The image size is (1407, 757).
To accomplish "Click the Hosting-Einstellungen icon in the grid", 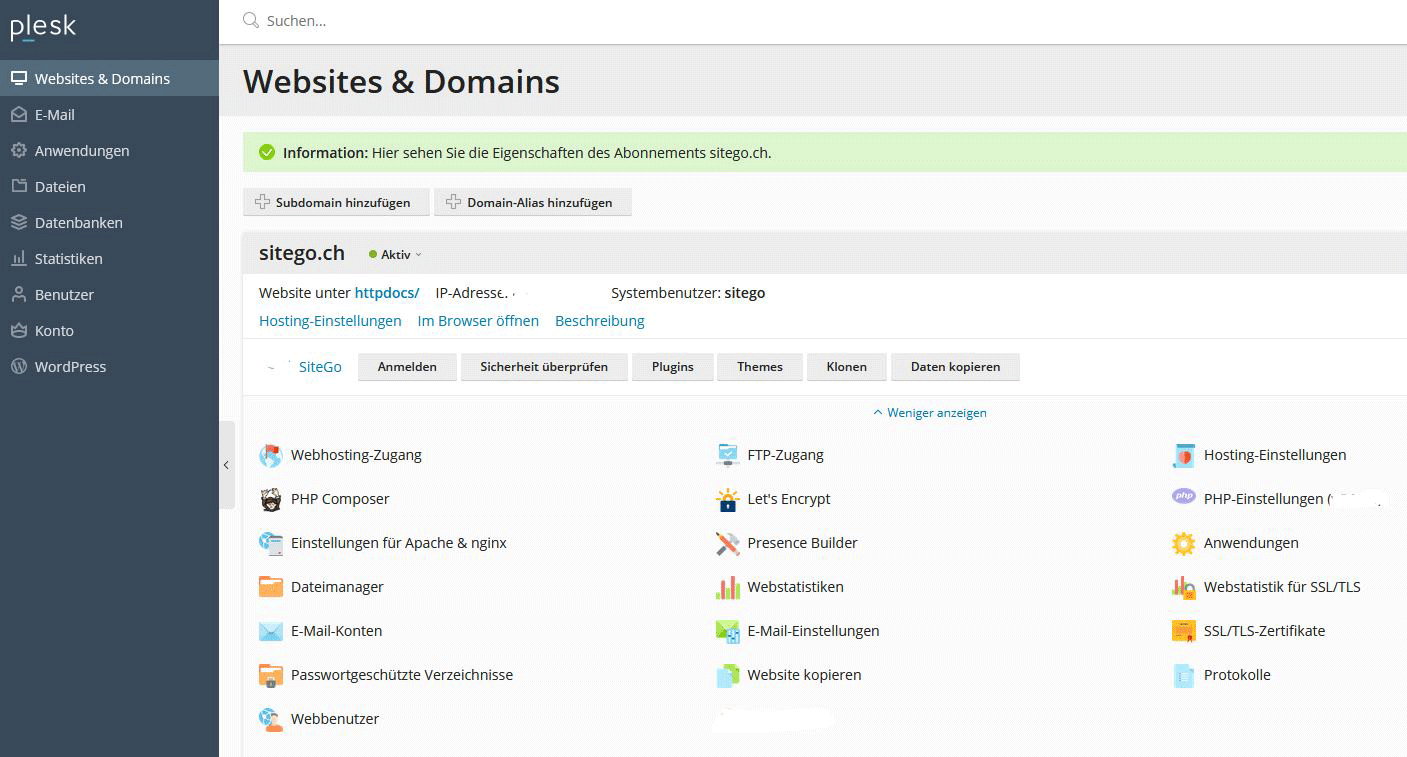I will tap(1184, 455).
